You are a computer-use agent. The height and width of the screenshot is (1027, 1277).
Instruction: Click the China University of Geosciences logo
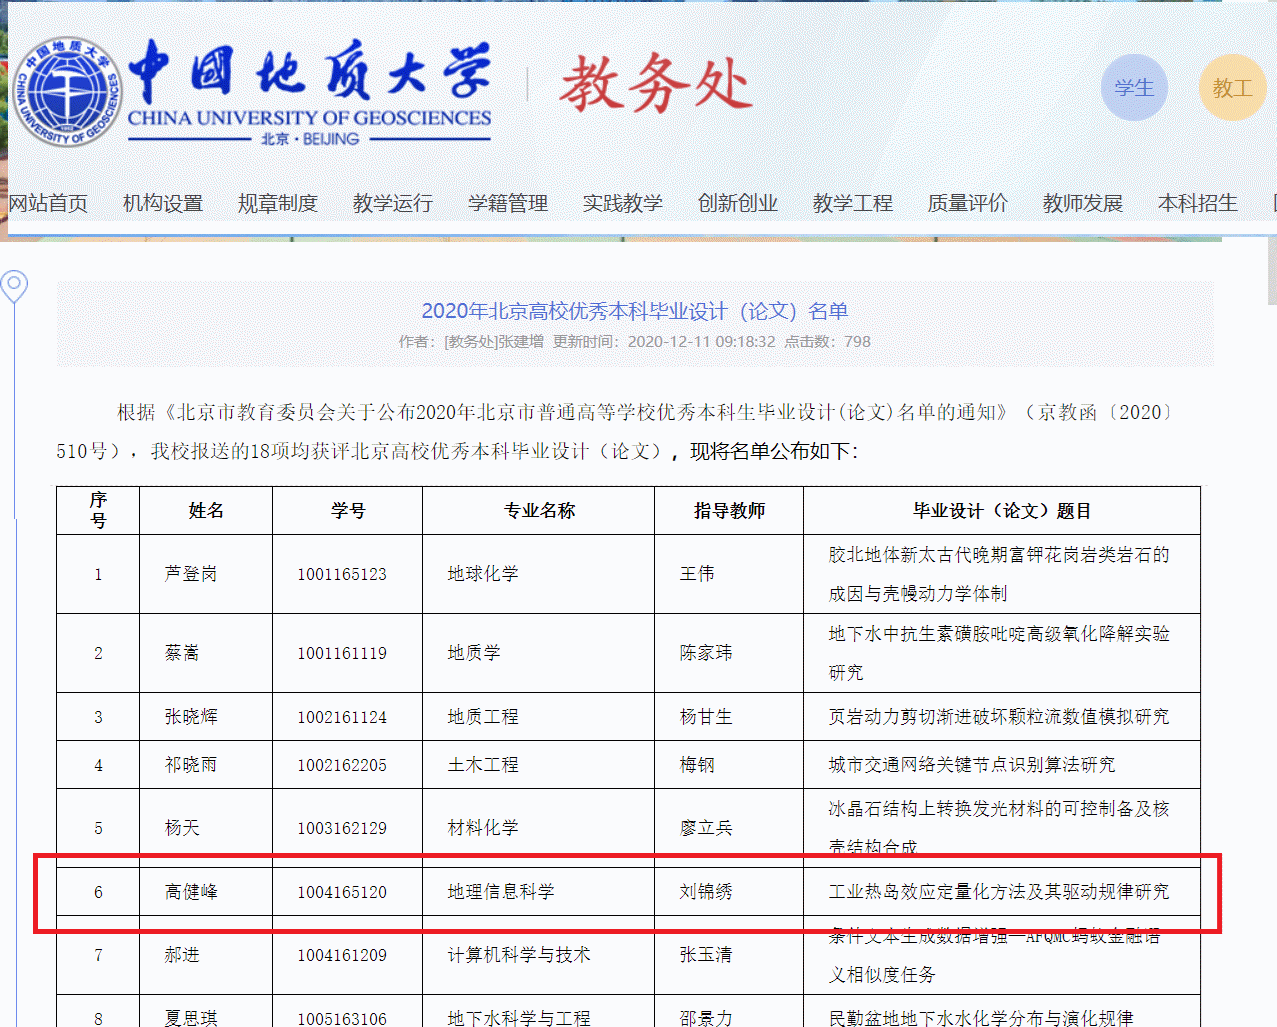coord(70,93)
